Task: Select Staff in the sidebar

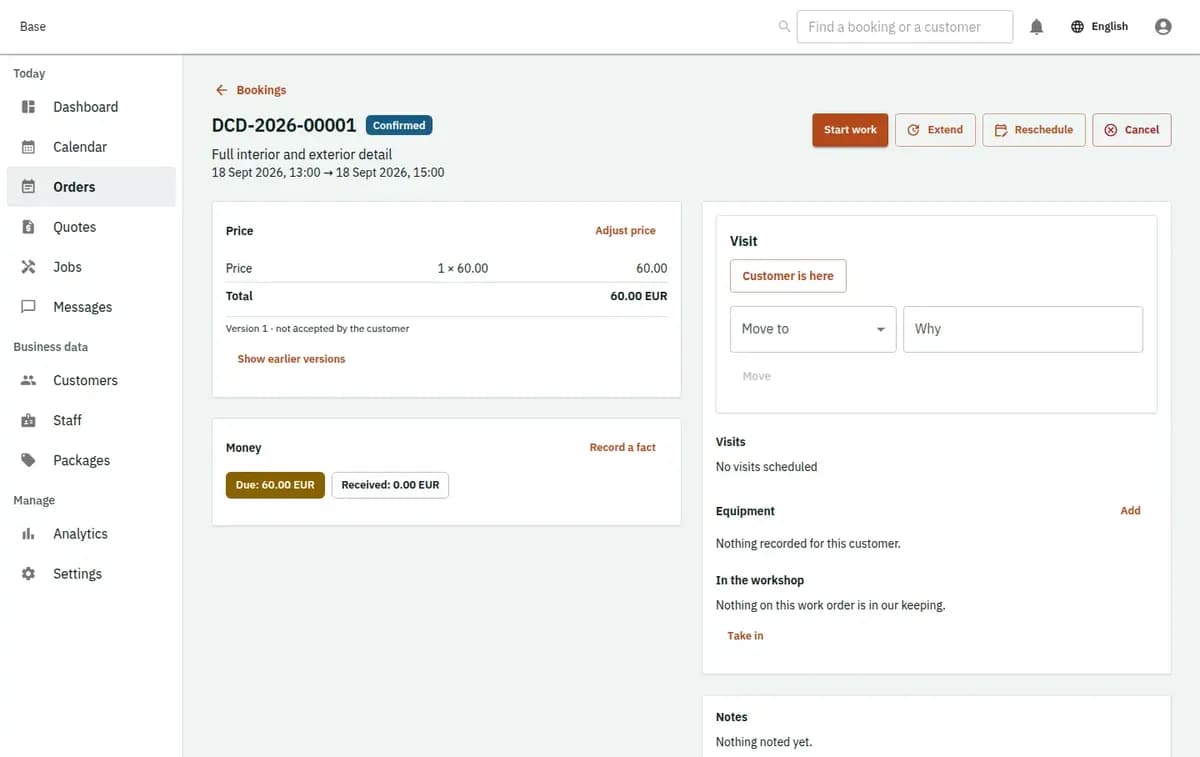Action: coord(91,420)
